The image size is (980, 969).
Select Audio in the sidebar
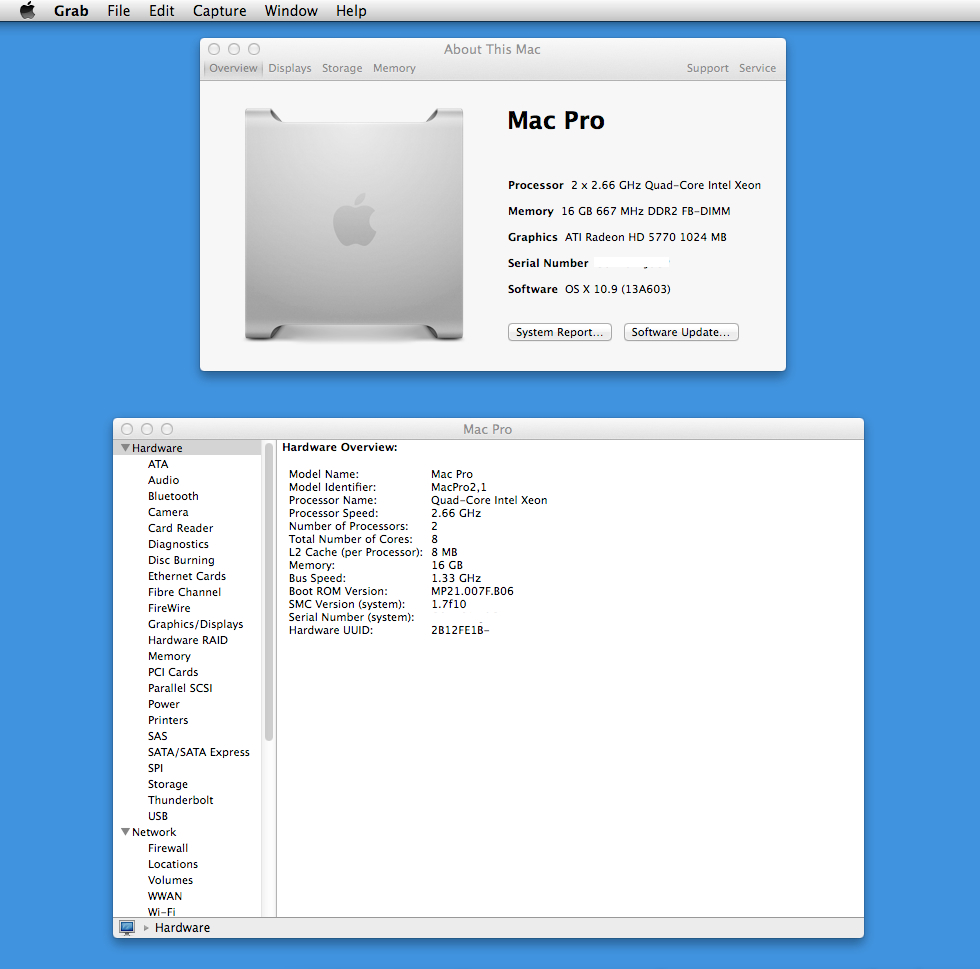tap(163, 480)
